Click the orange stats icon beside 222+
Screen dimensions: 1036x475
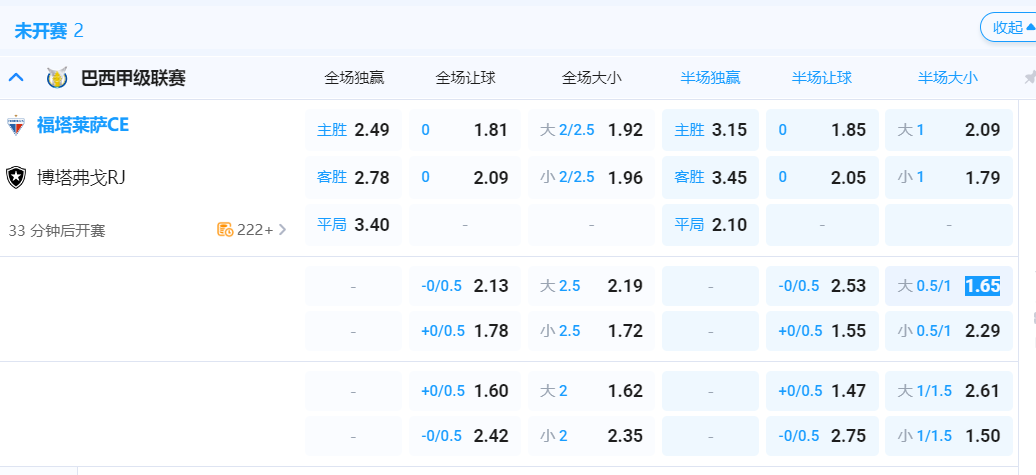click(225, 230)
